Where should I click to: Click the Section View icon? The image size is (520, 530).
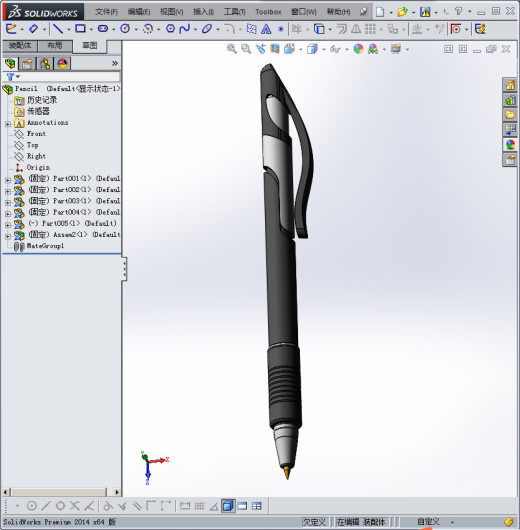pyautogui.click(x=275, y=49)
